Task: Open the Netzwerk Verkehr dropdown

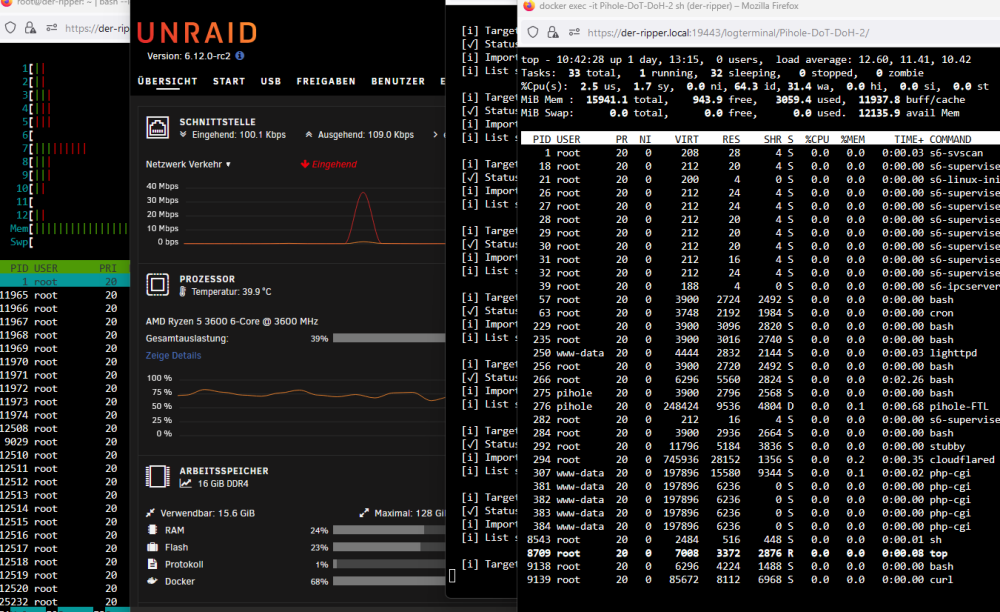Action: (188, 164)
